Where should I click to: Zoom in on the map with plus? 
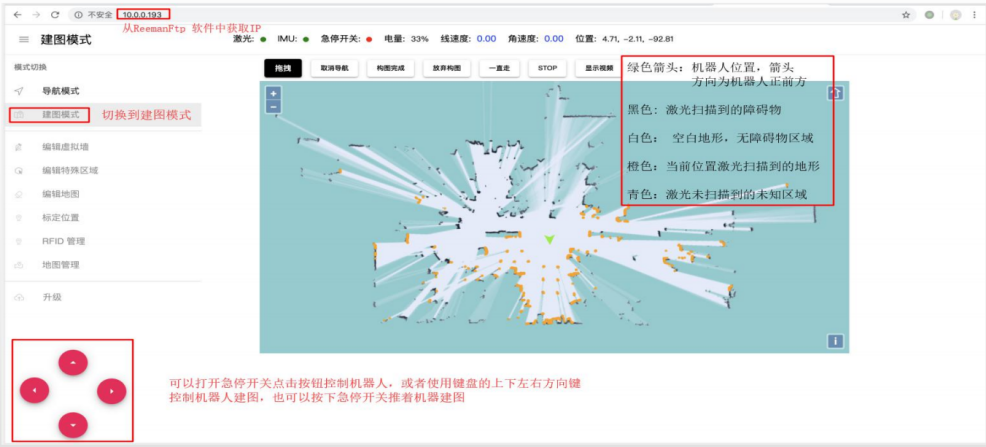click(x=274, y=93)
